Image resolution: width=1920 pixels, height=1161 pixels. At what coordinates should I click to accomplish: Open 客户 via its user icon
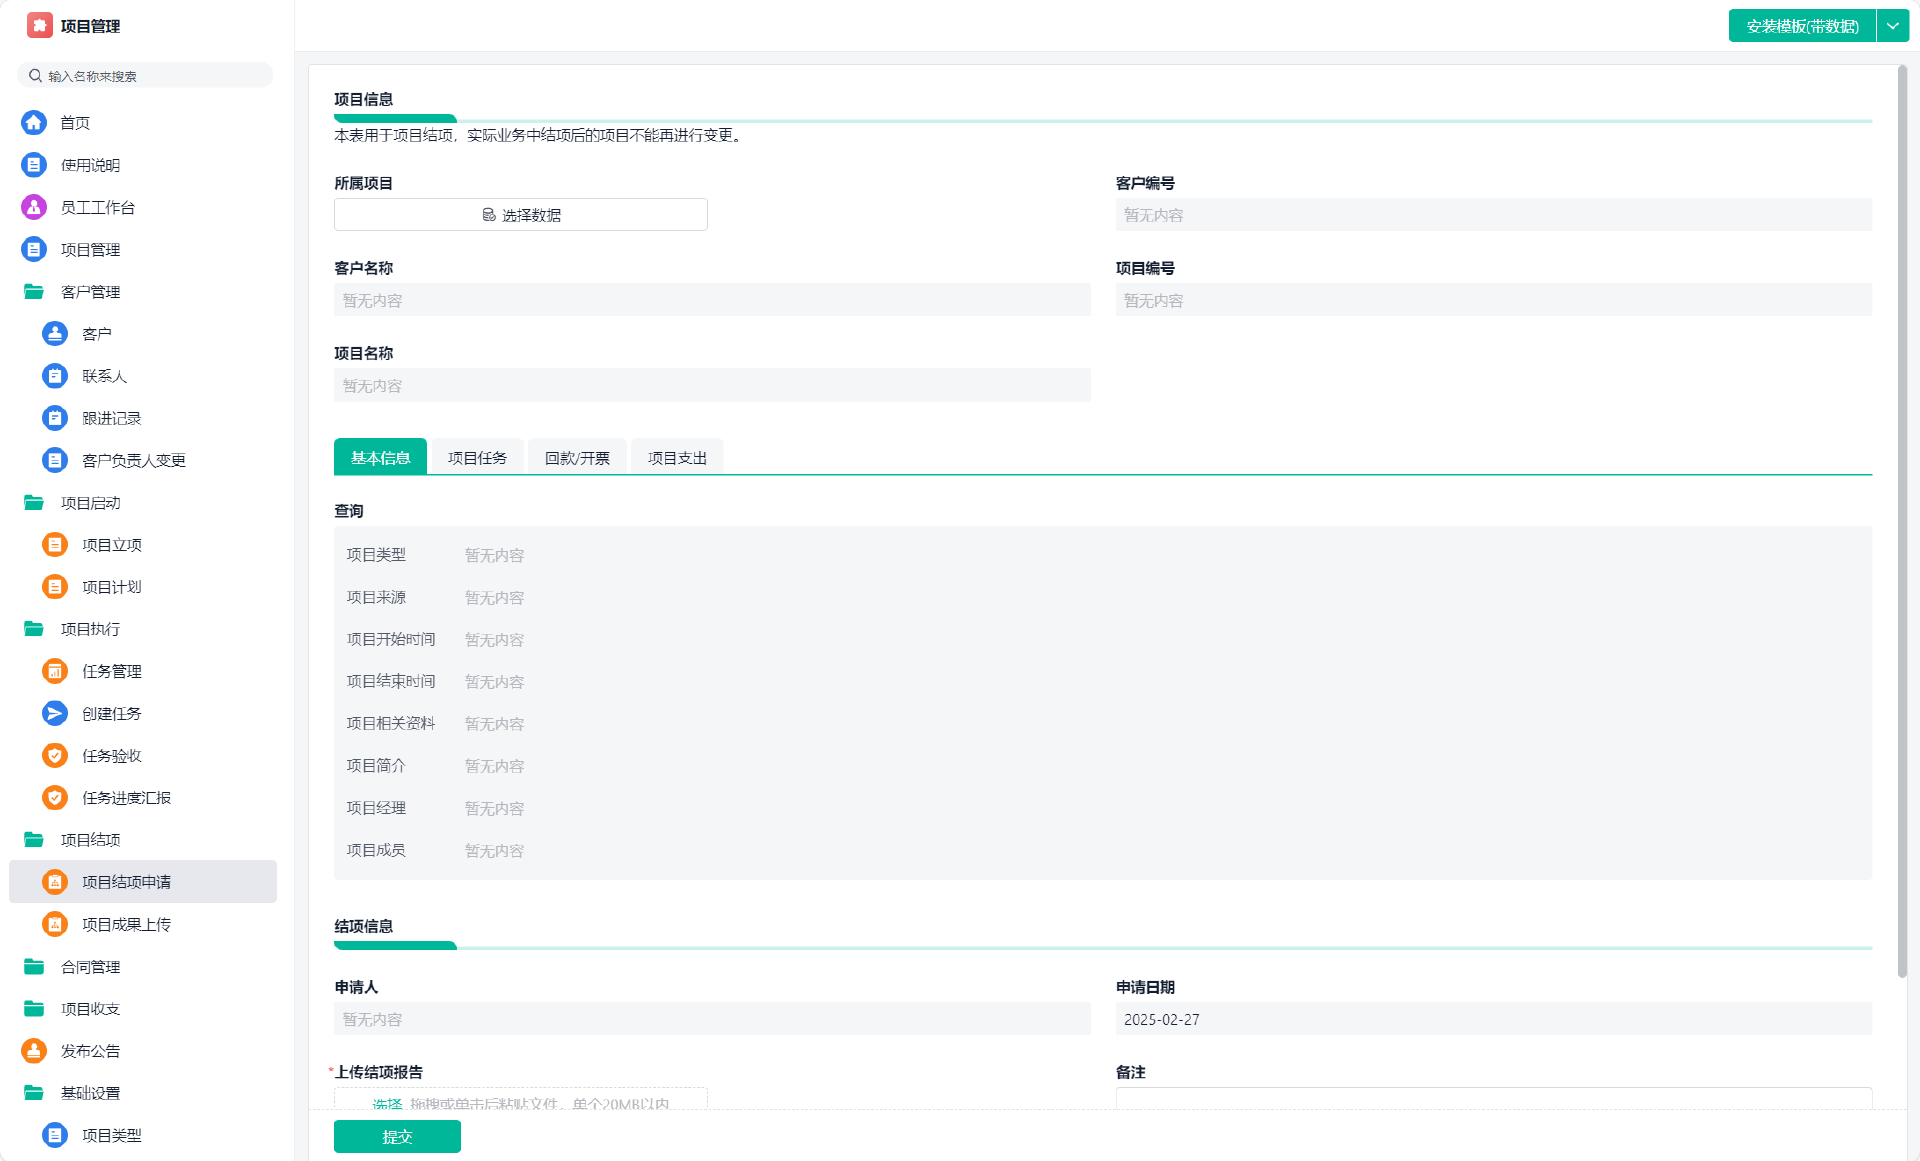pos(55,334)
